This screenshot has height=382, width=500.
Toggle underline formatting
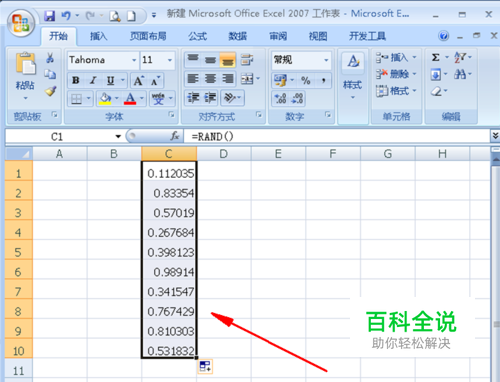coord(110,80)
